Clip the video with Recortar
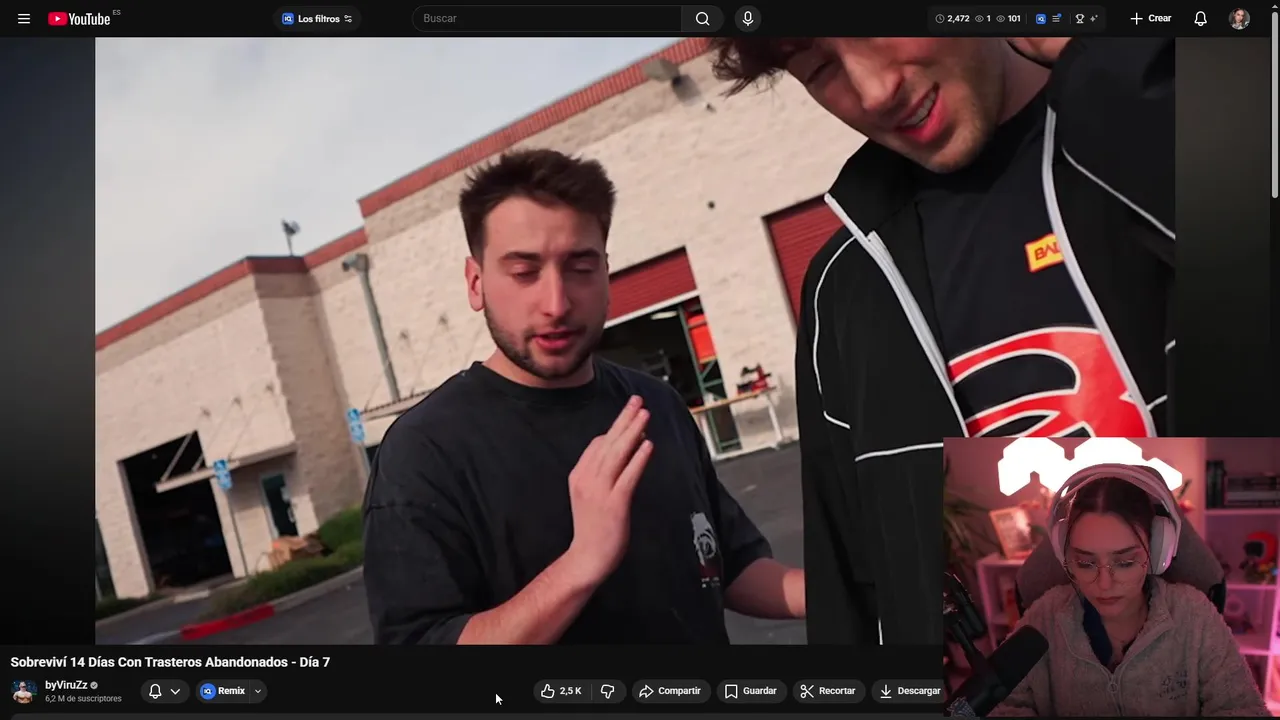Screen dimensions: 1280x720 (x=827, y=691)
